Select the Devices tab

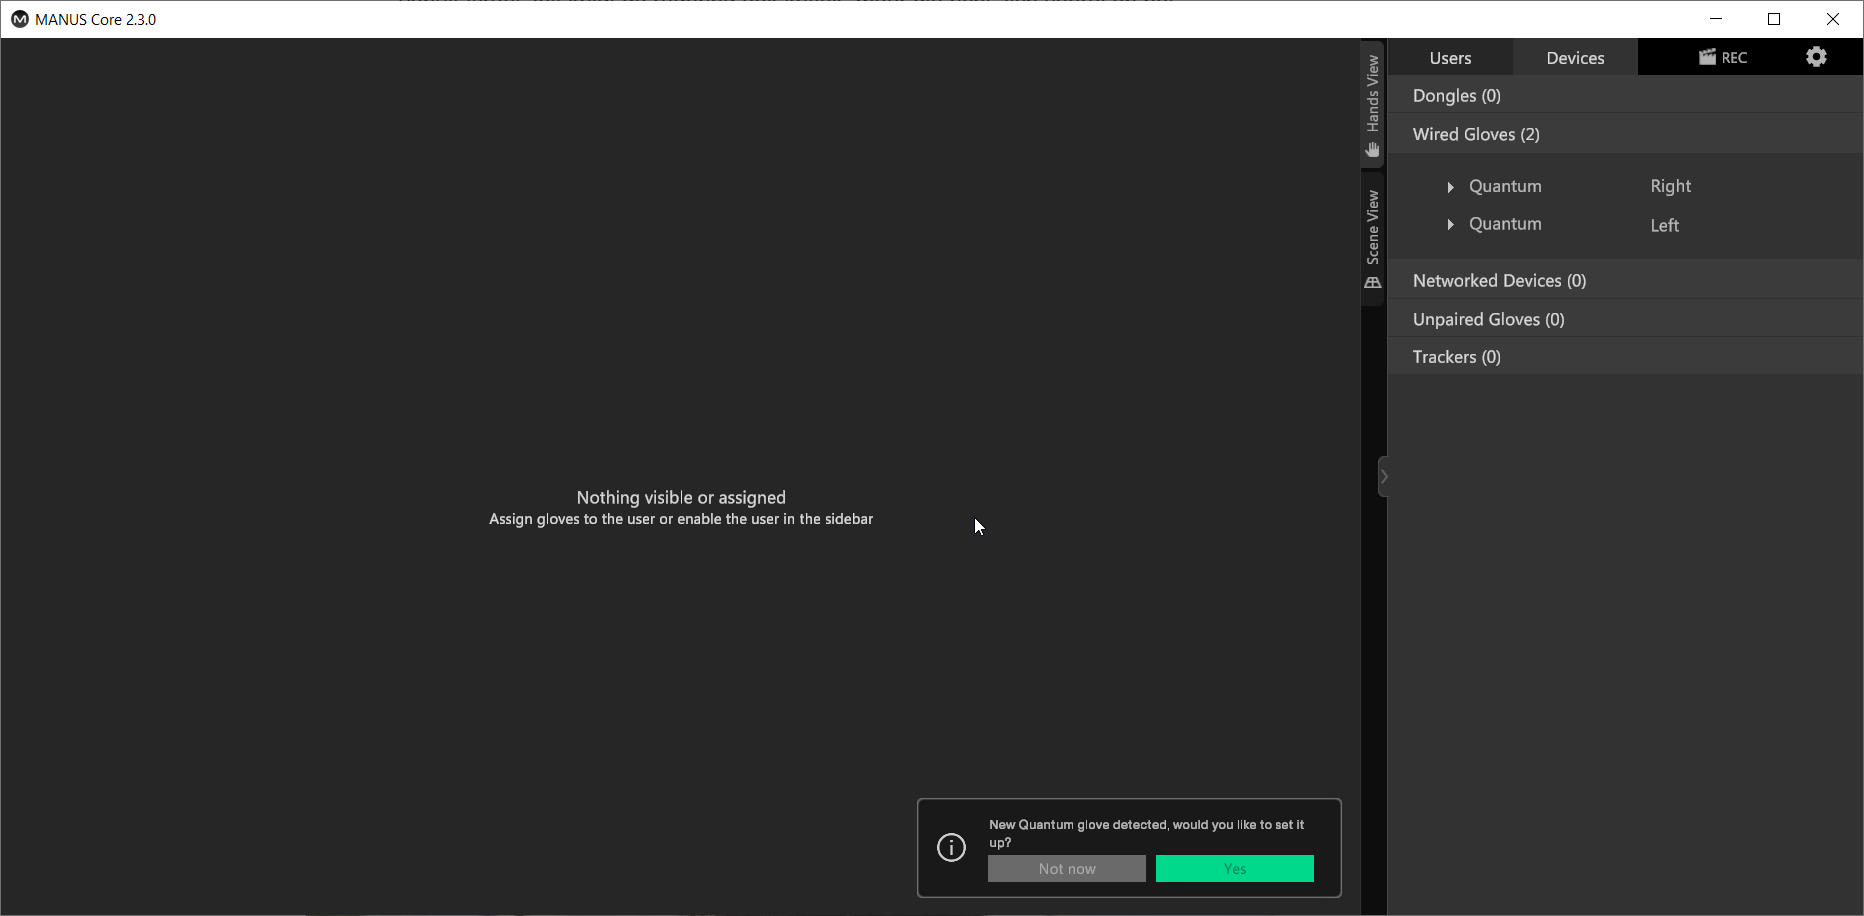pyautogui.click(x=1575, y=58)
